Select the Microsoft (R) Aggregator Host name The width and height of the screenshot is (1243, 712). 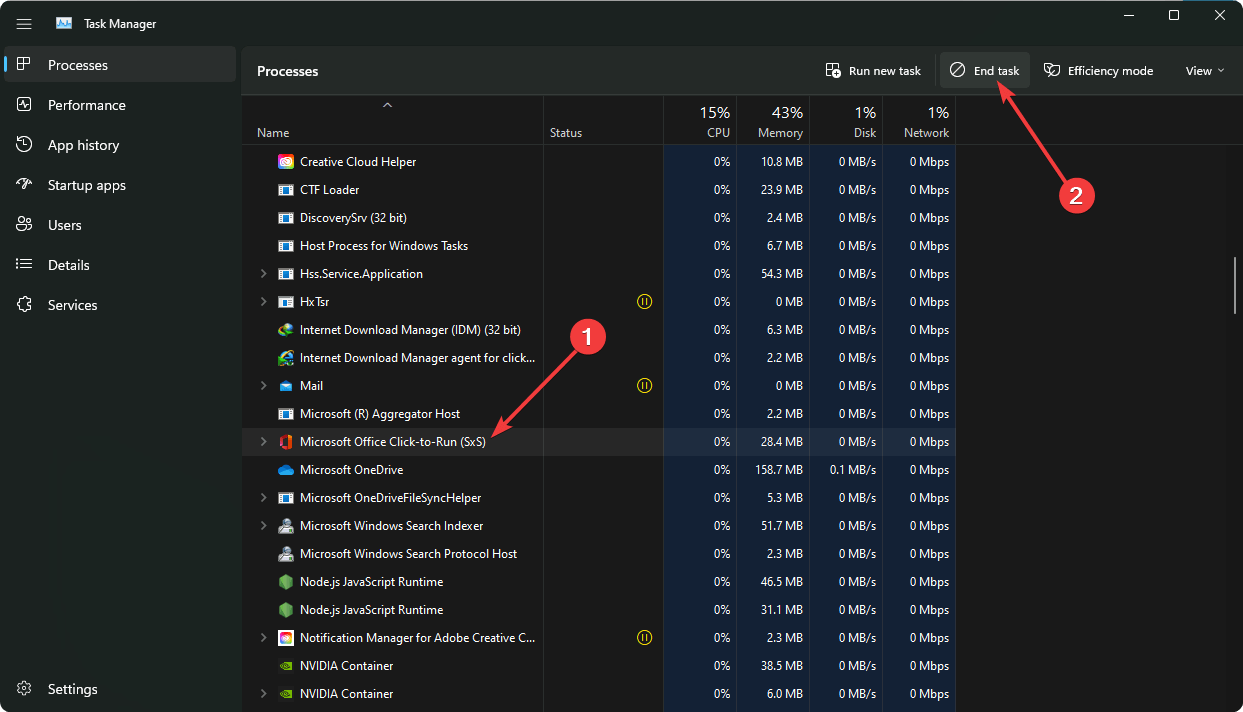click(380, 414)
